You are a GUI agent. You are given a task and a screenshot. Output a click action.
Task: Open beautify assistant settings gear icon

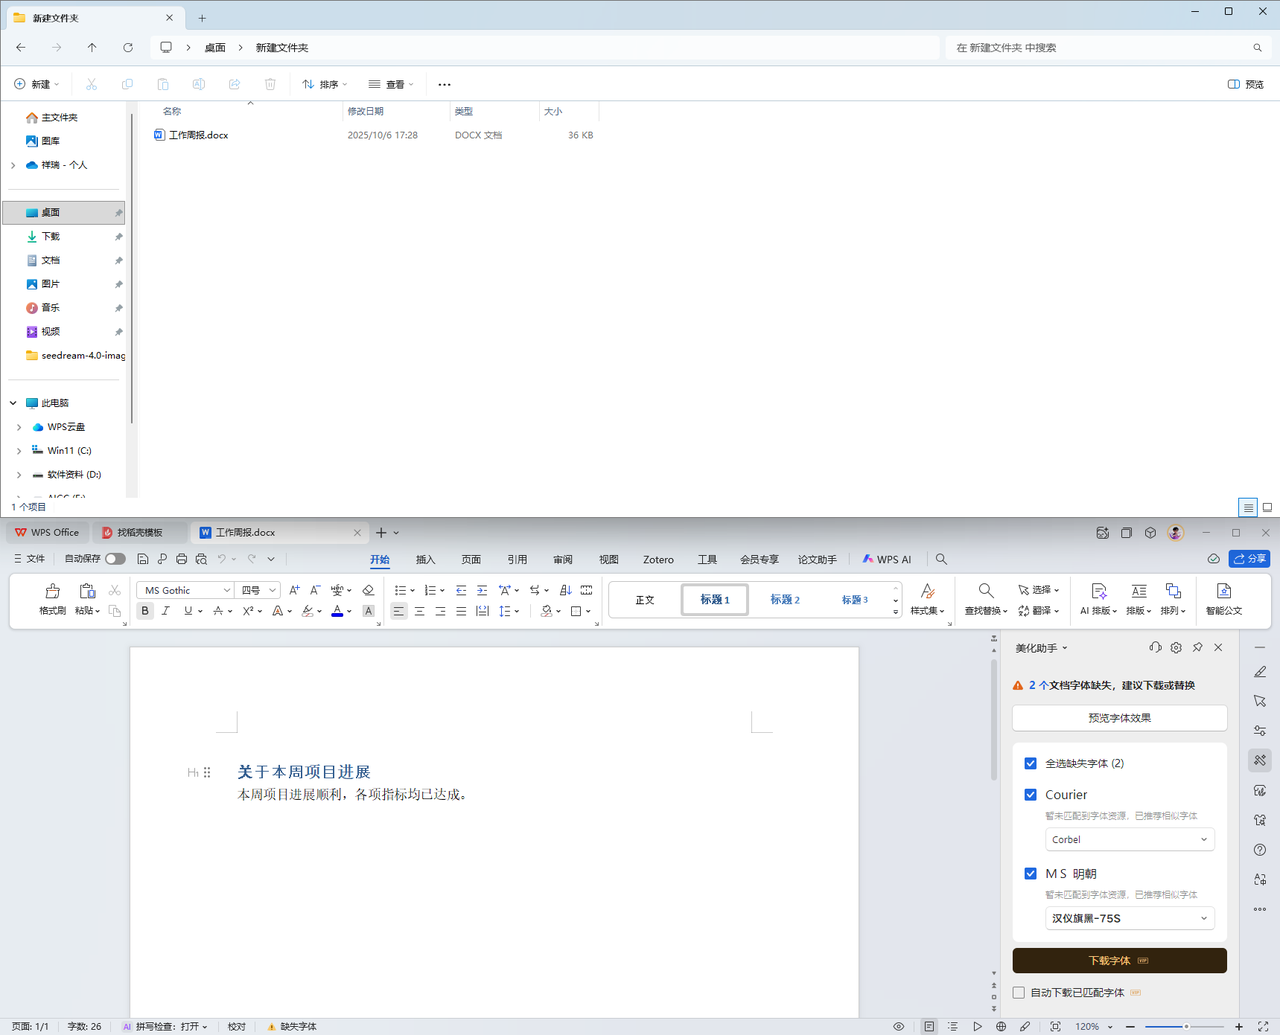coord(1176,648)
